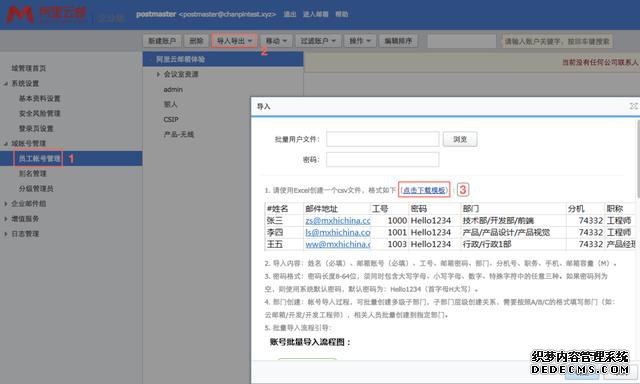Collapse the 系统设置 sidebar group arrow
This screenshot has height=384, width=640.
(x=6, y=84)
